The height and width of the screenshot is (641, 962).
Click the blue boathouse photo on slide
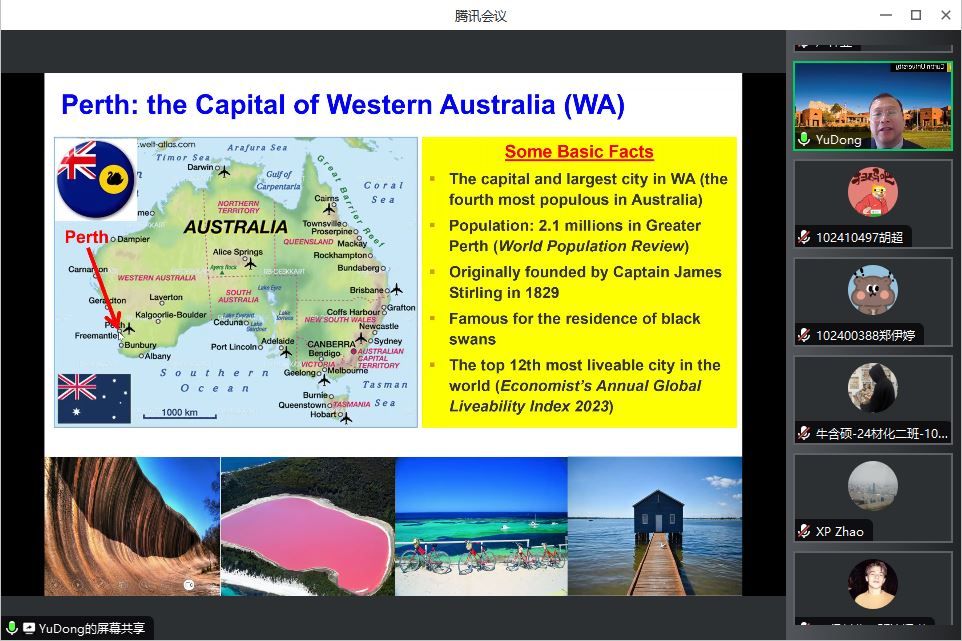coord(655,526)
